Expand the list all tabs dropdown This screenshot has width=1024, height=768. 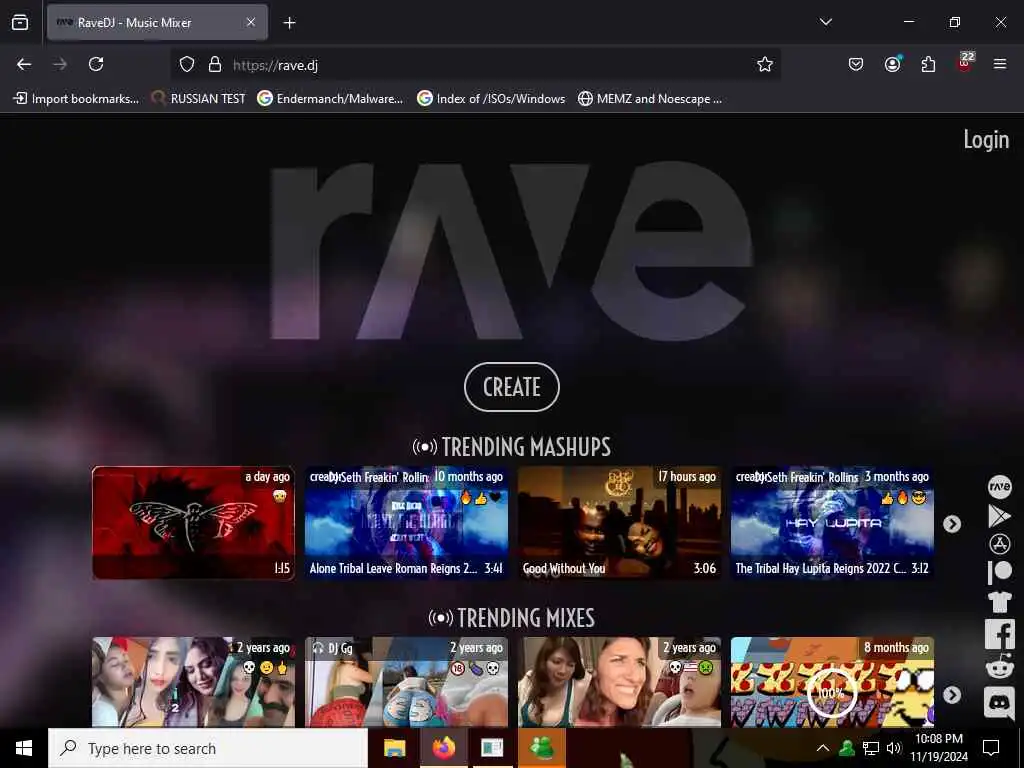[825, 22]
